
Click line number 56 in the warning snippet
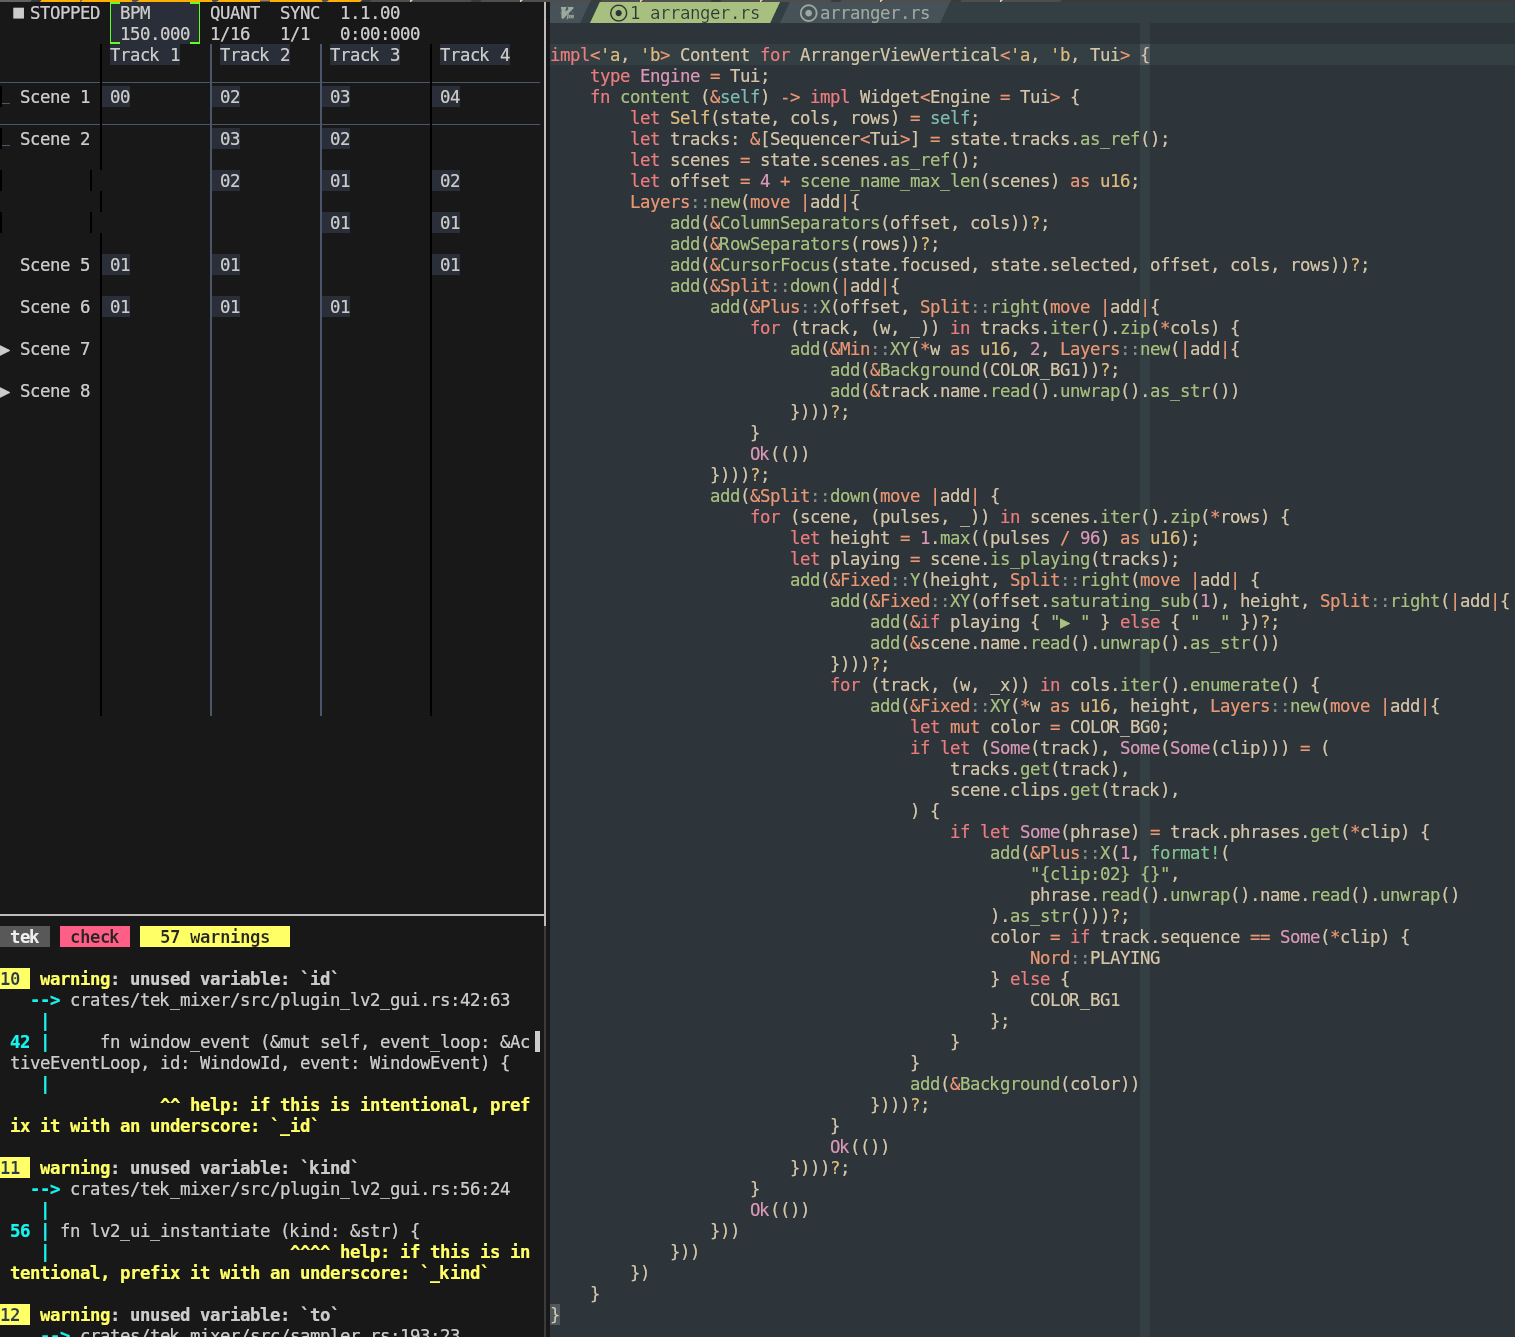(20, 1231)
